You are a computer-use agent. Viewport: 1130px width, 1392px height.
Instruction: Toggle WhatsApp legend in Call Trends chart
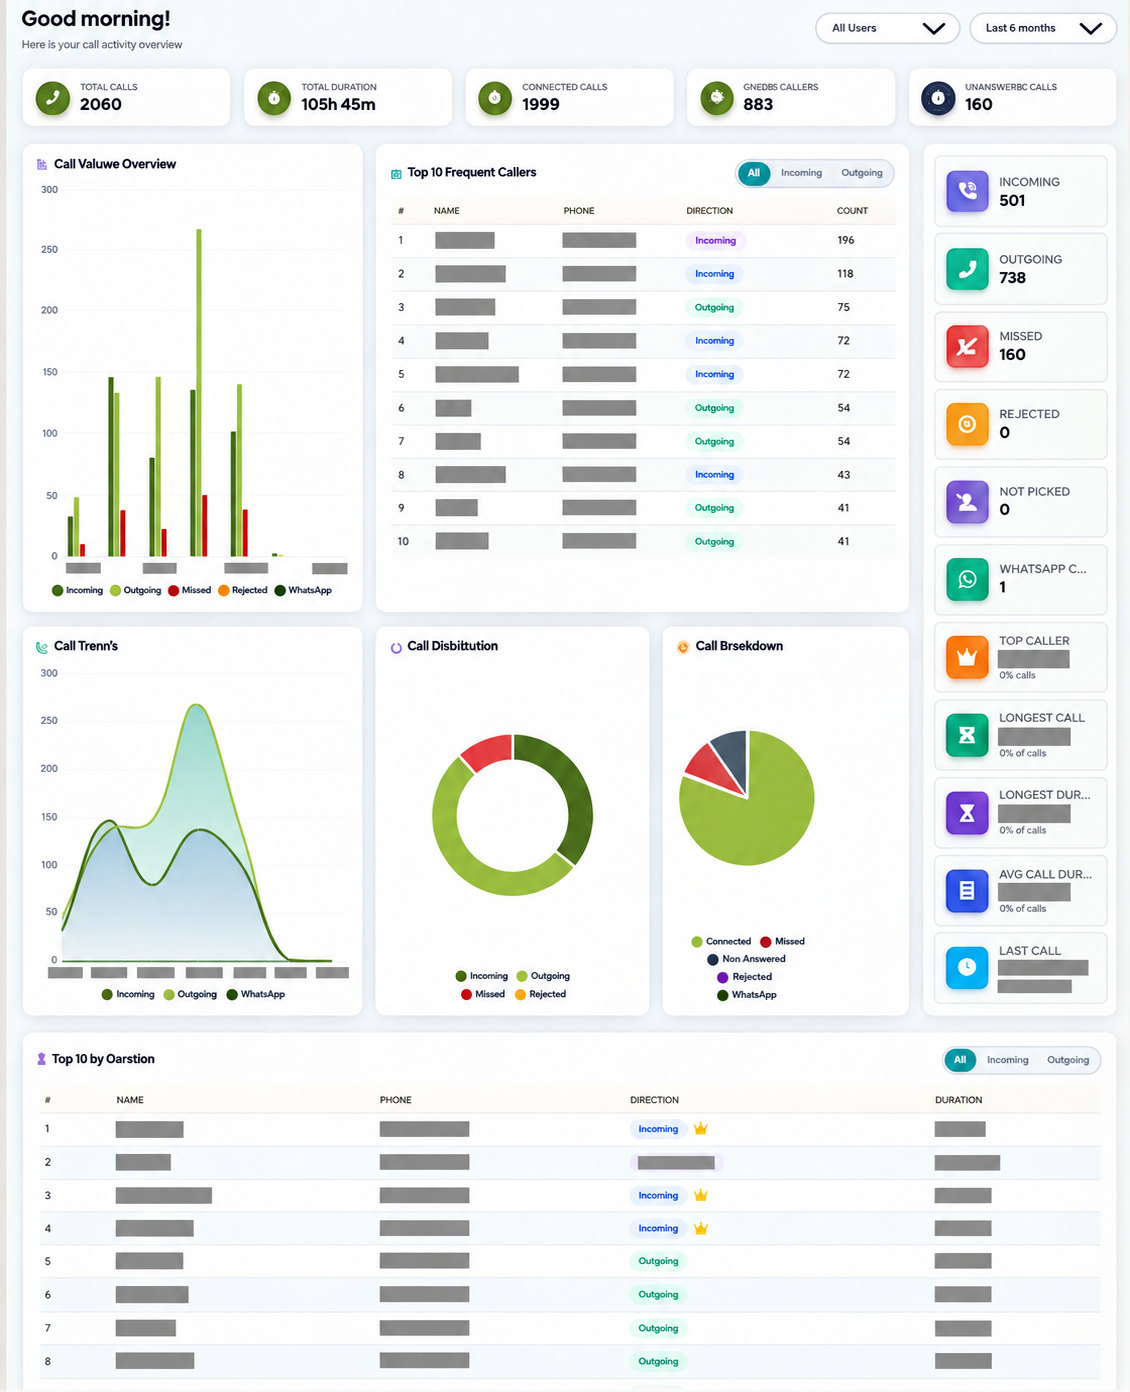click(256, 994)
